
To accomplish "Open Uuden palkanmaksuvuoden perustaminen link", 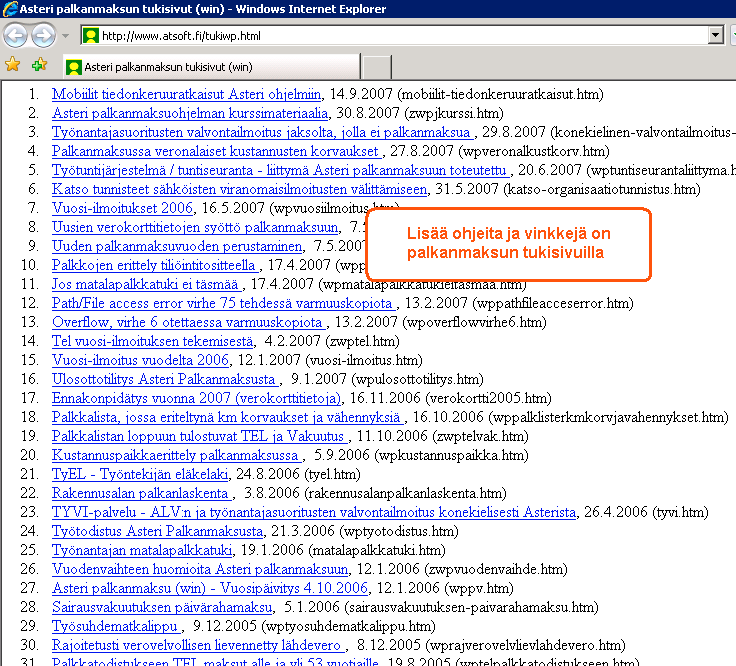I will pos(177,246).
